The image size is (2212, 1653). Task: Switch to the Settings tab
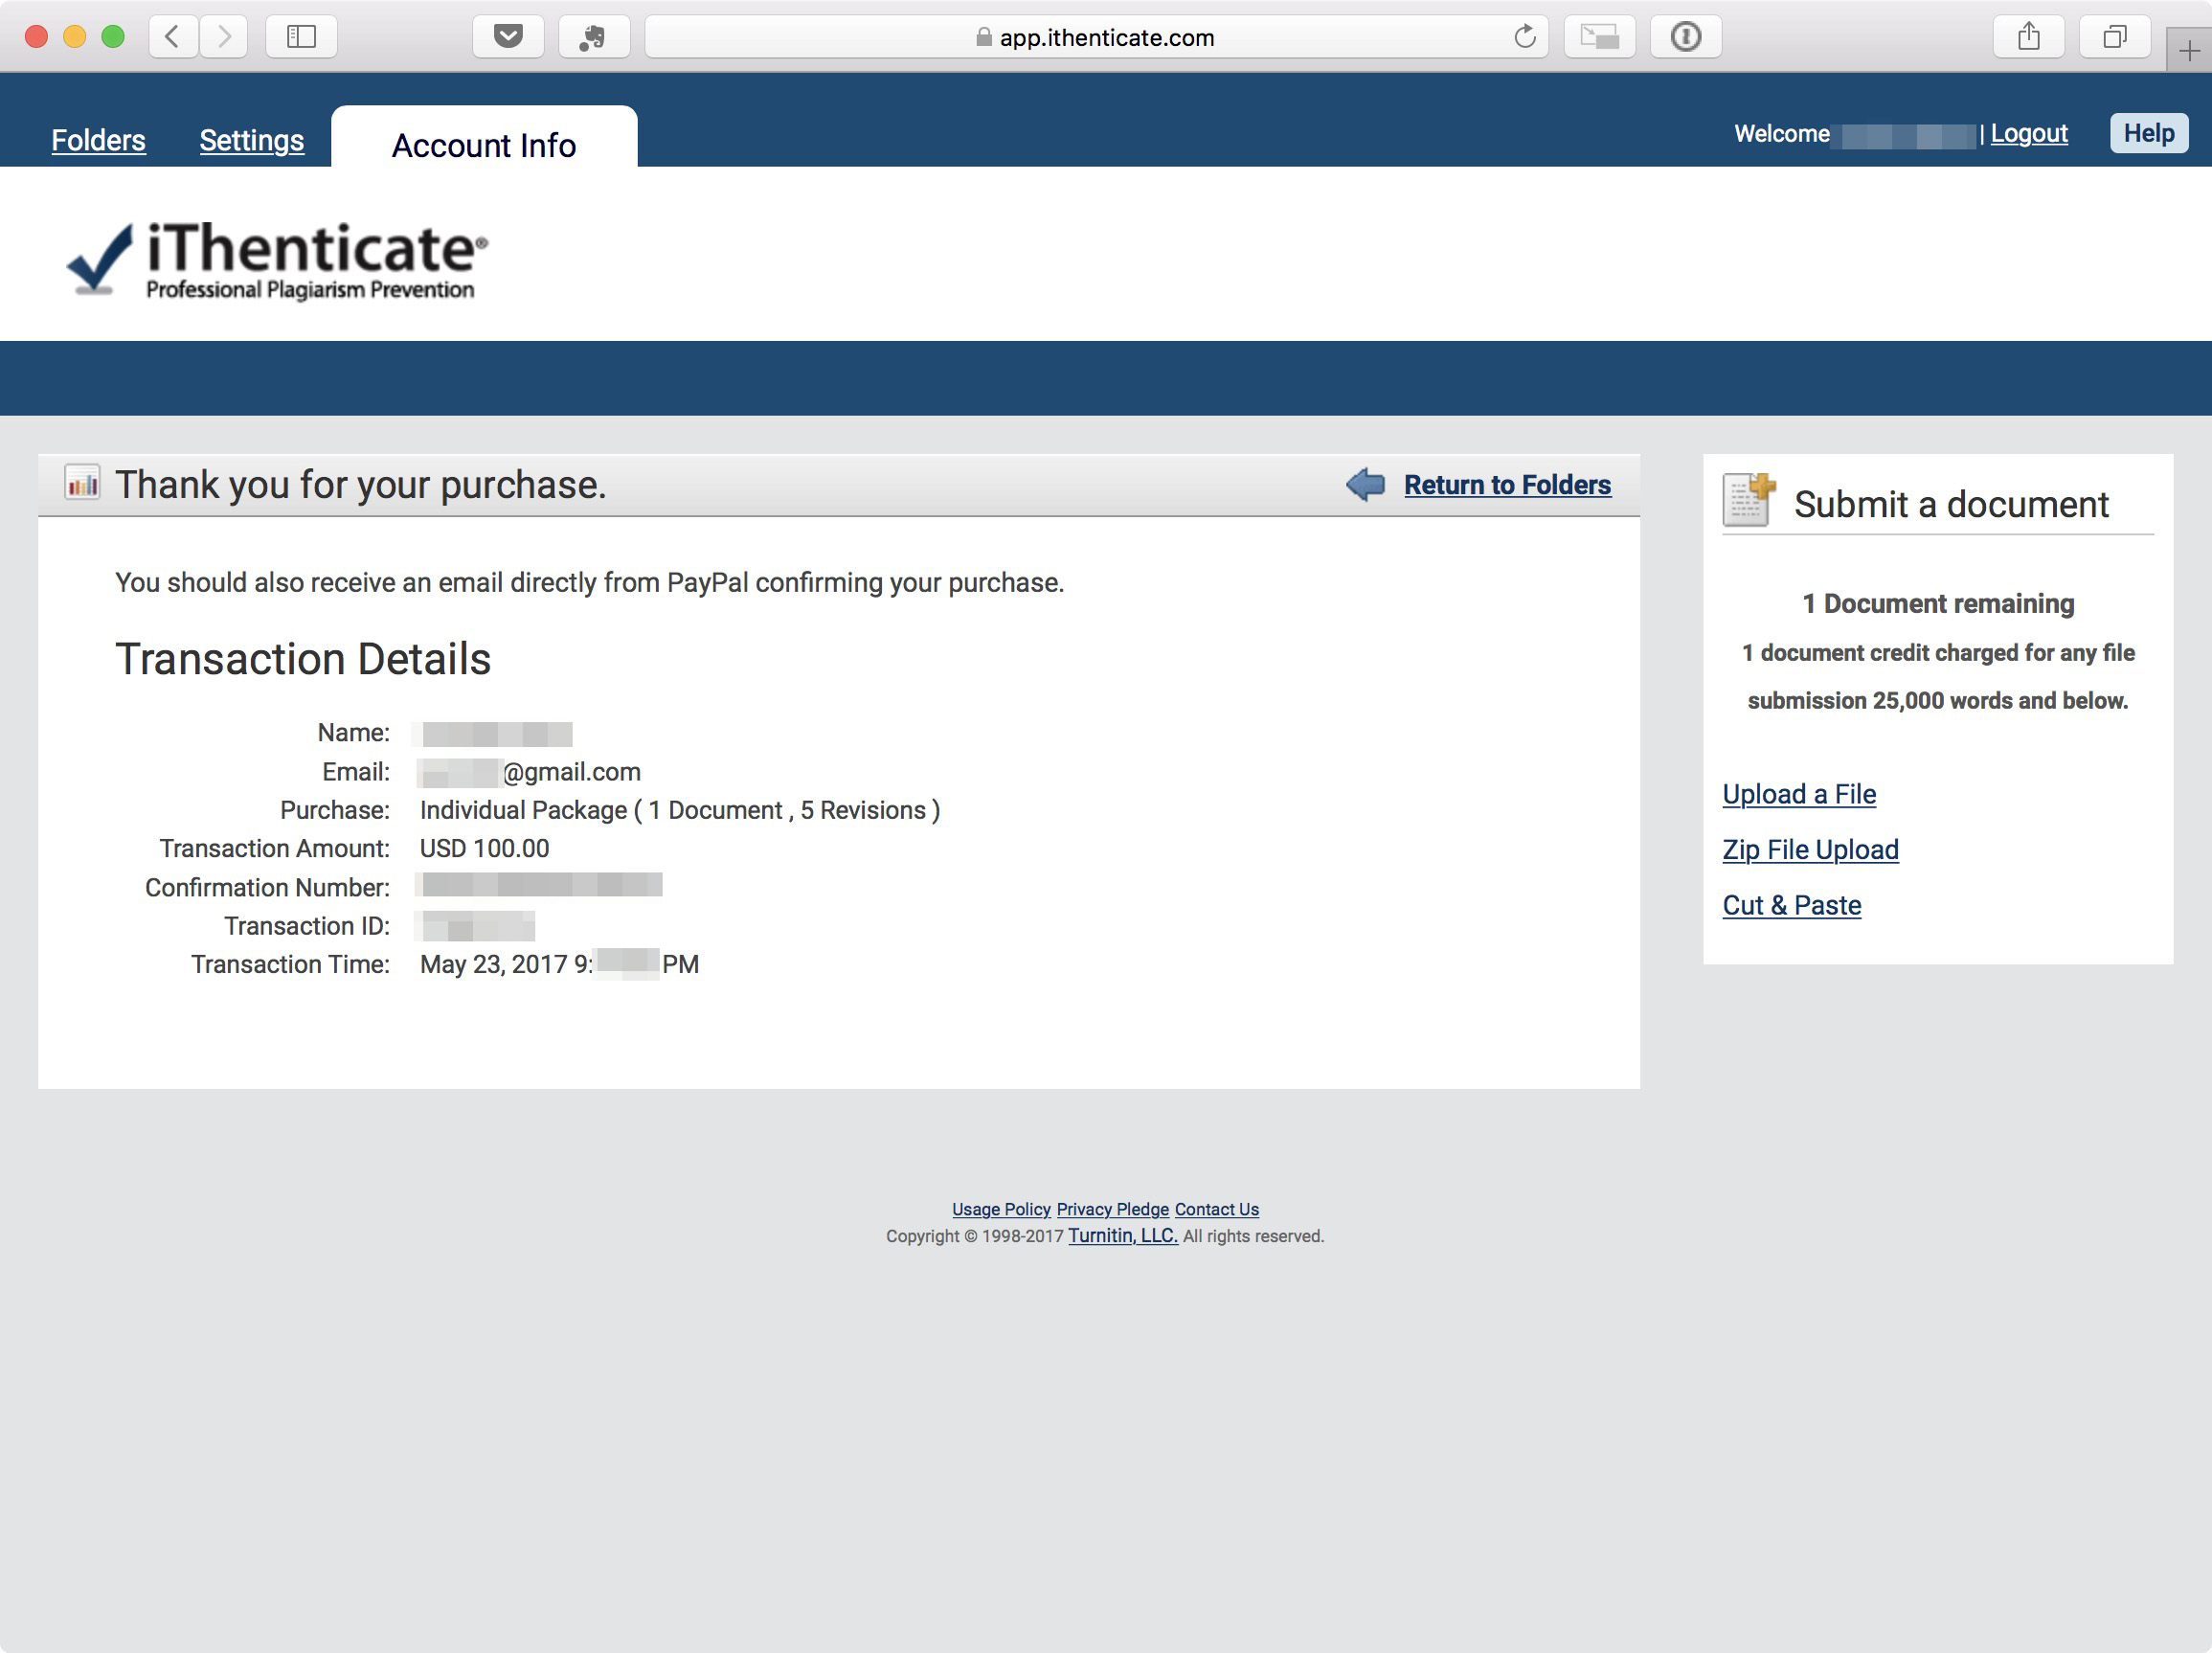[x=251, y=140]
